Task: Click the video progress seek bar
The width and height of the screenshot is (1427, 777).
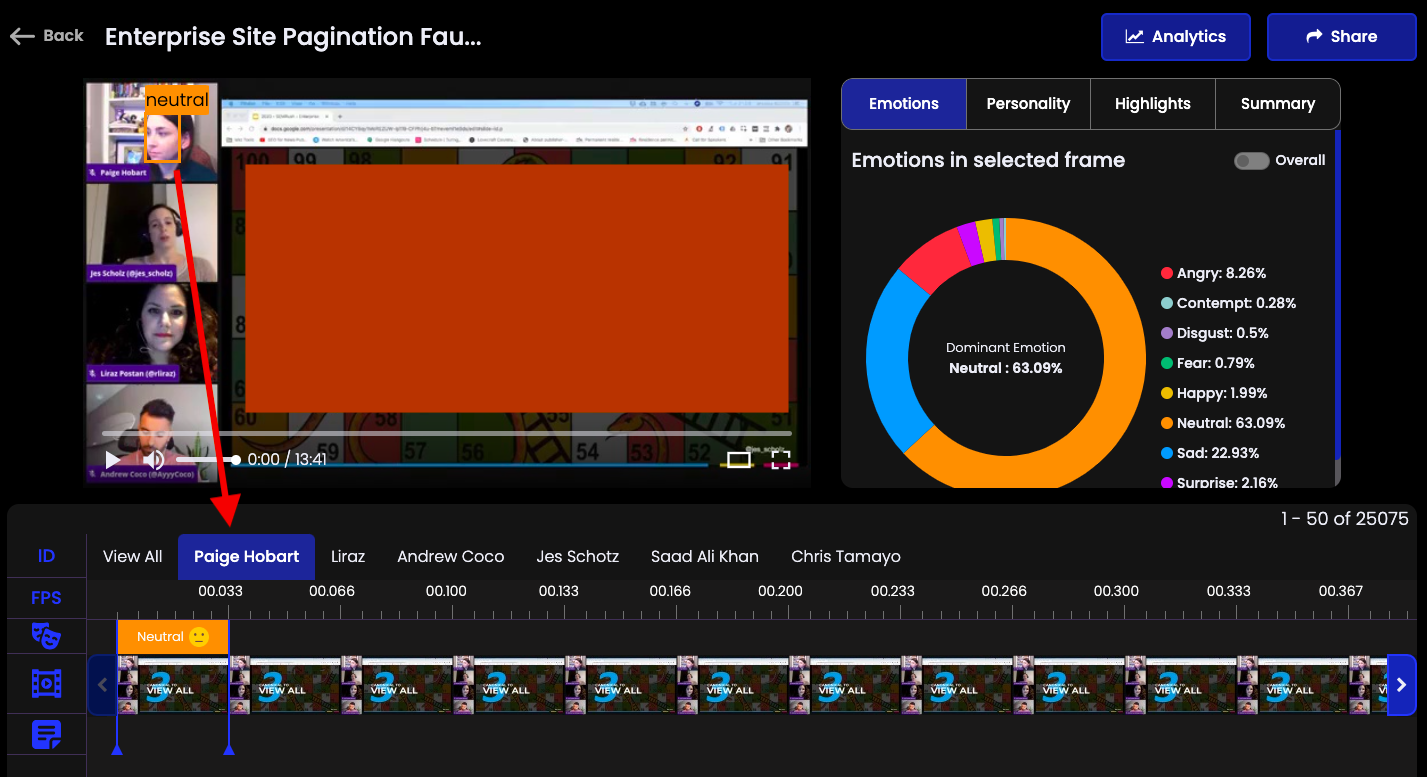Action: (x=447, y=433)
